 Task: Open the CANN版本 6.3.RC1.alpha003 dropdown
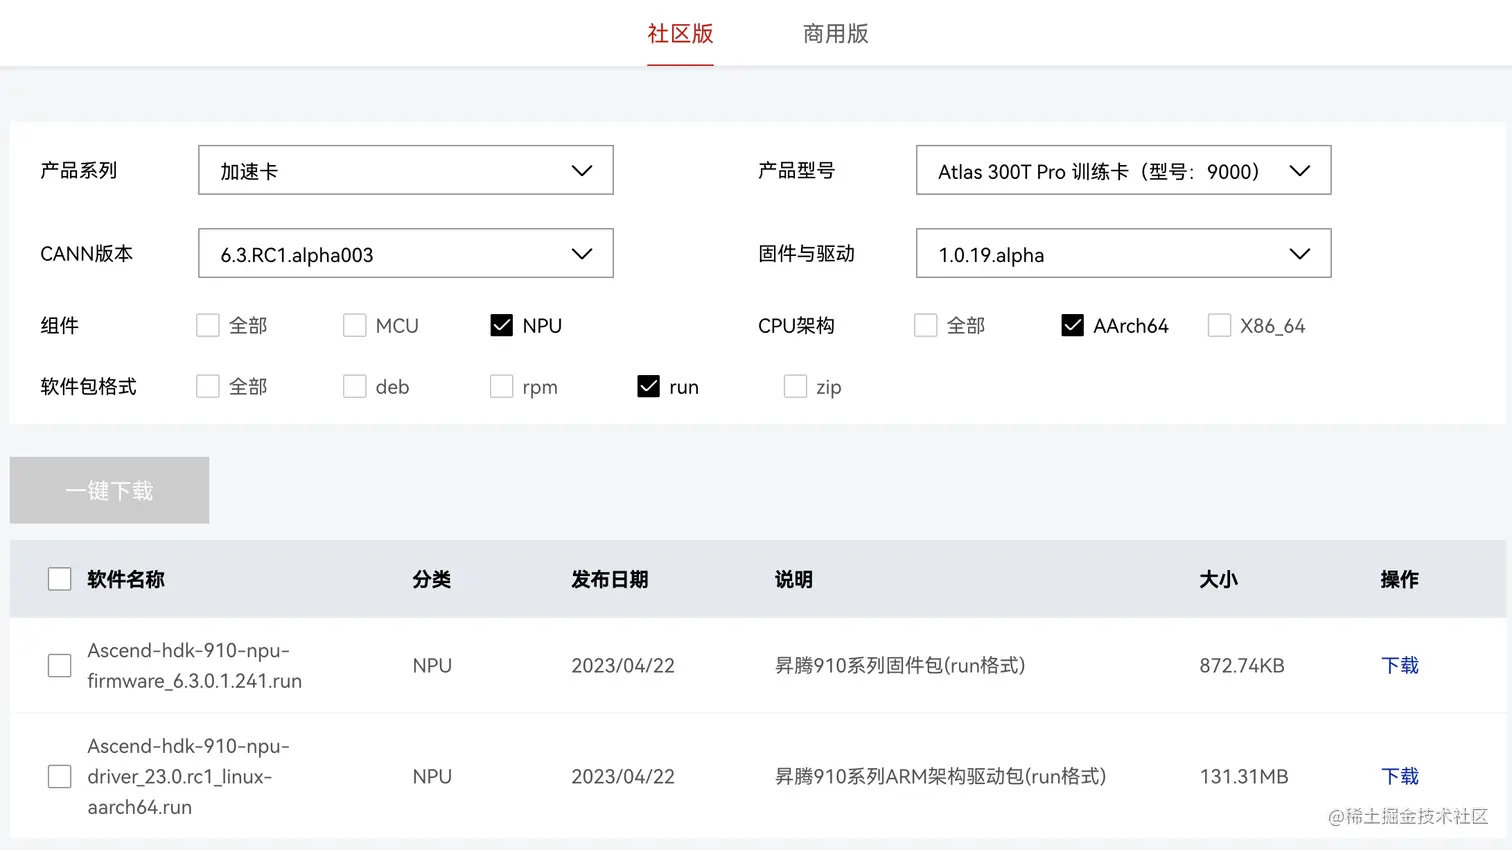405,254
